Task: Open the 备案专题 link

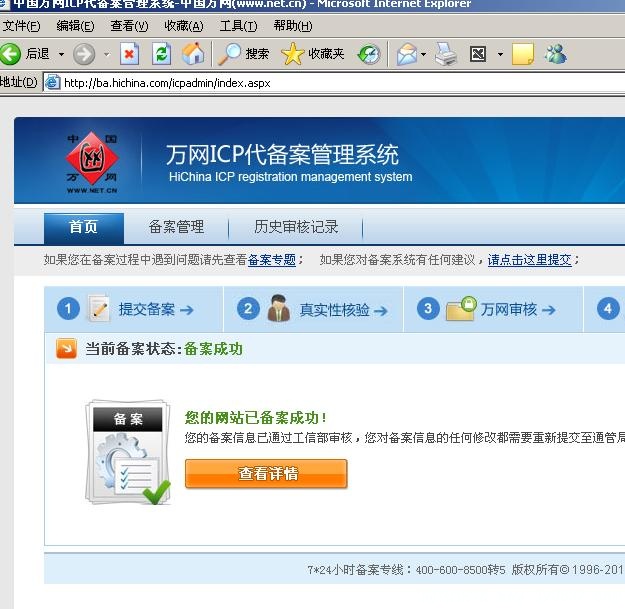Action: pos(271,260)
